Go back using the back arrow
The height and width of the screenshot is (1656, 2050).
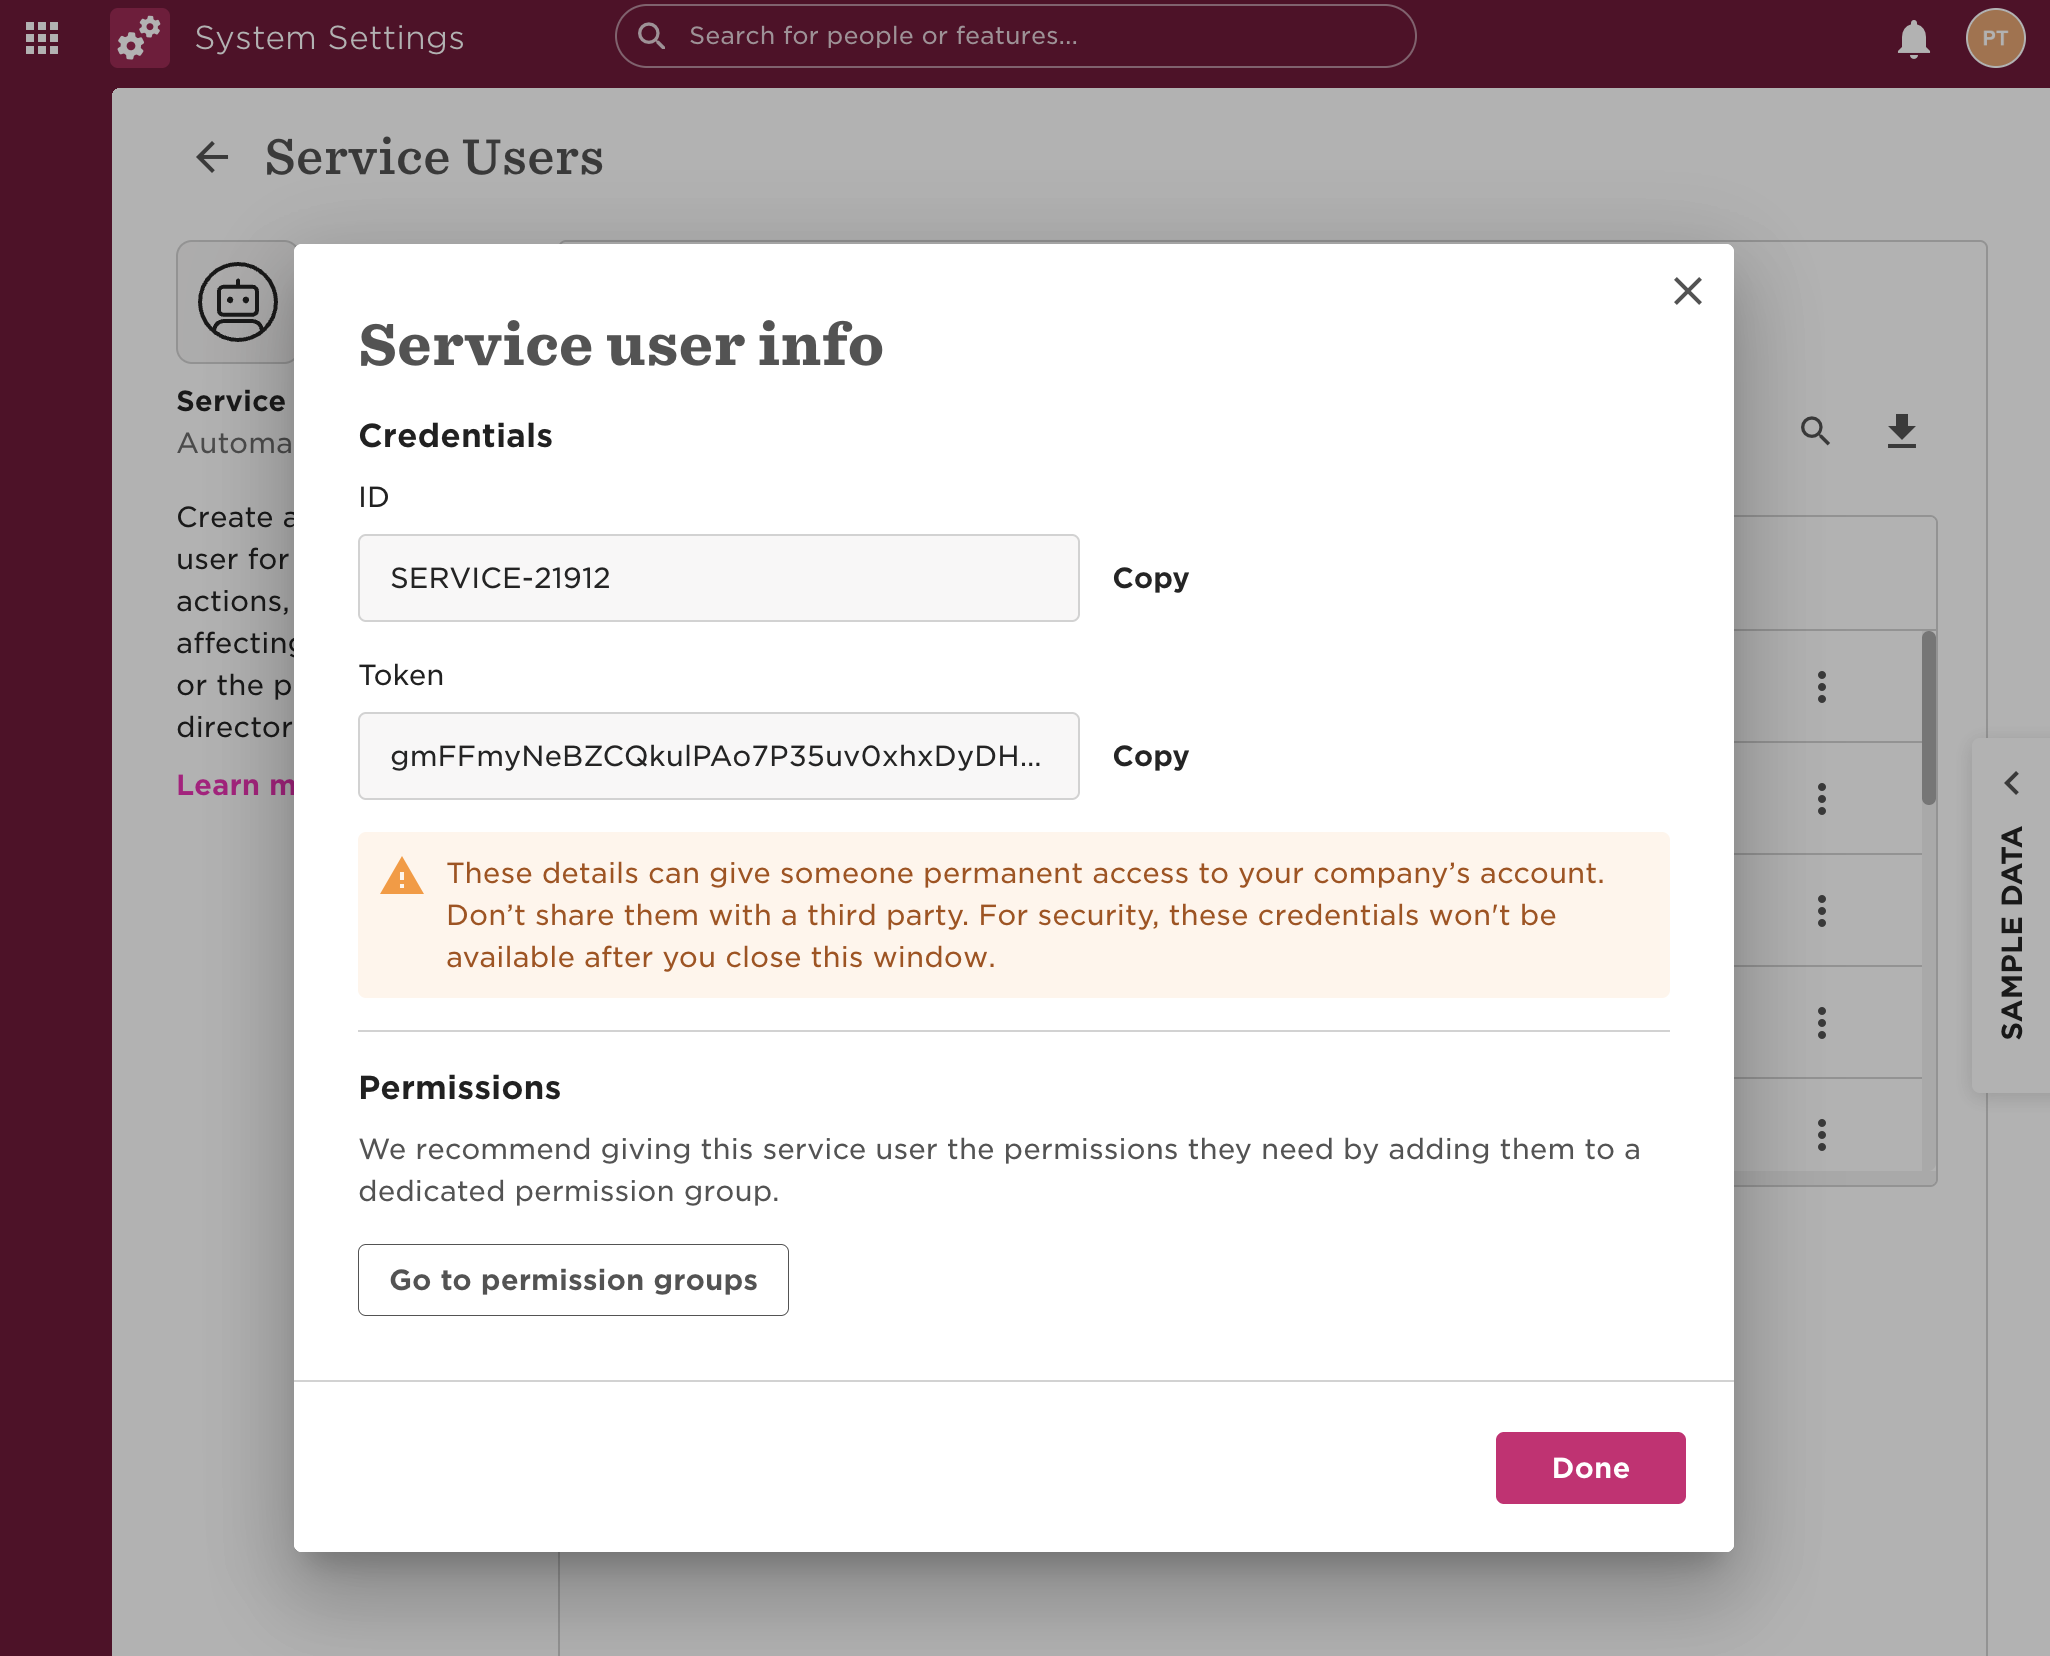coord(212,158)
